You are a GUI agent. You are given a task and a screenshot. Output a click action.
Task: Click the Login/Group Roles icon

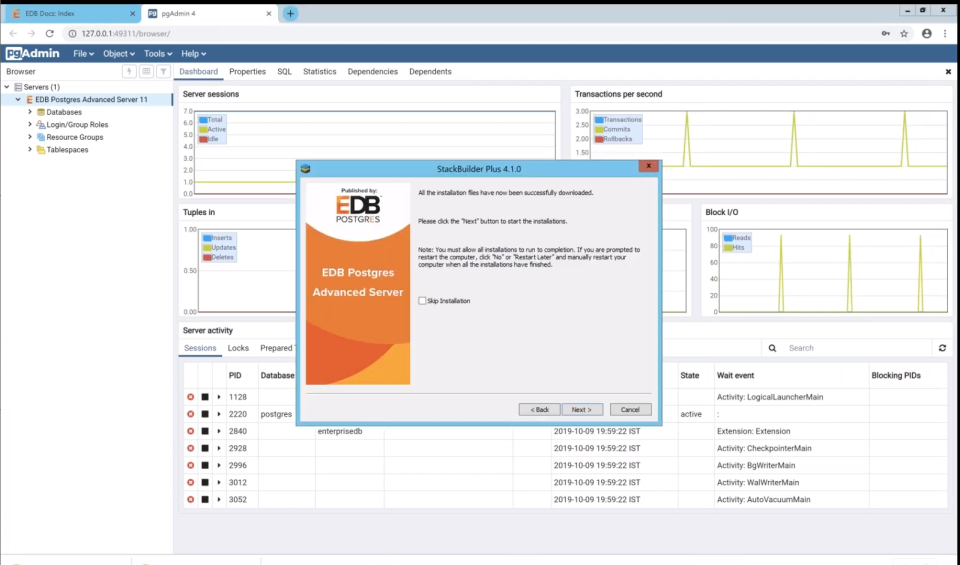[x=41, y=124]
